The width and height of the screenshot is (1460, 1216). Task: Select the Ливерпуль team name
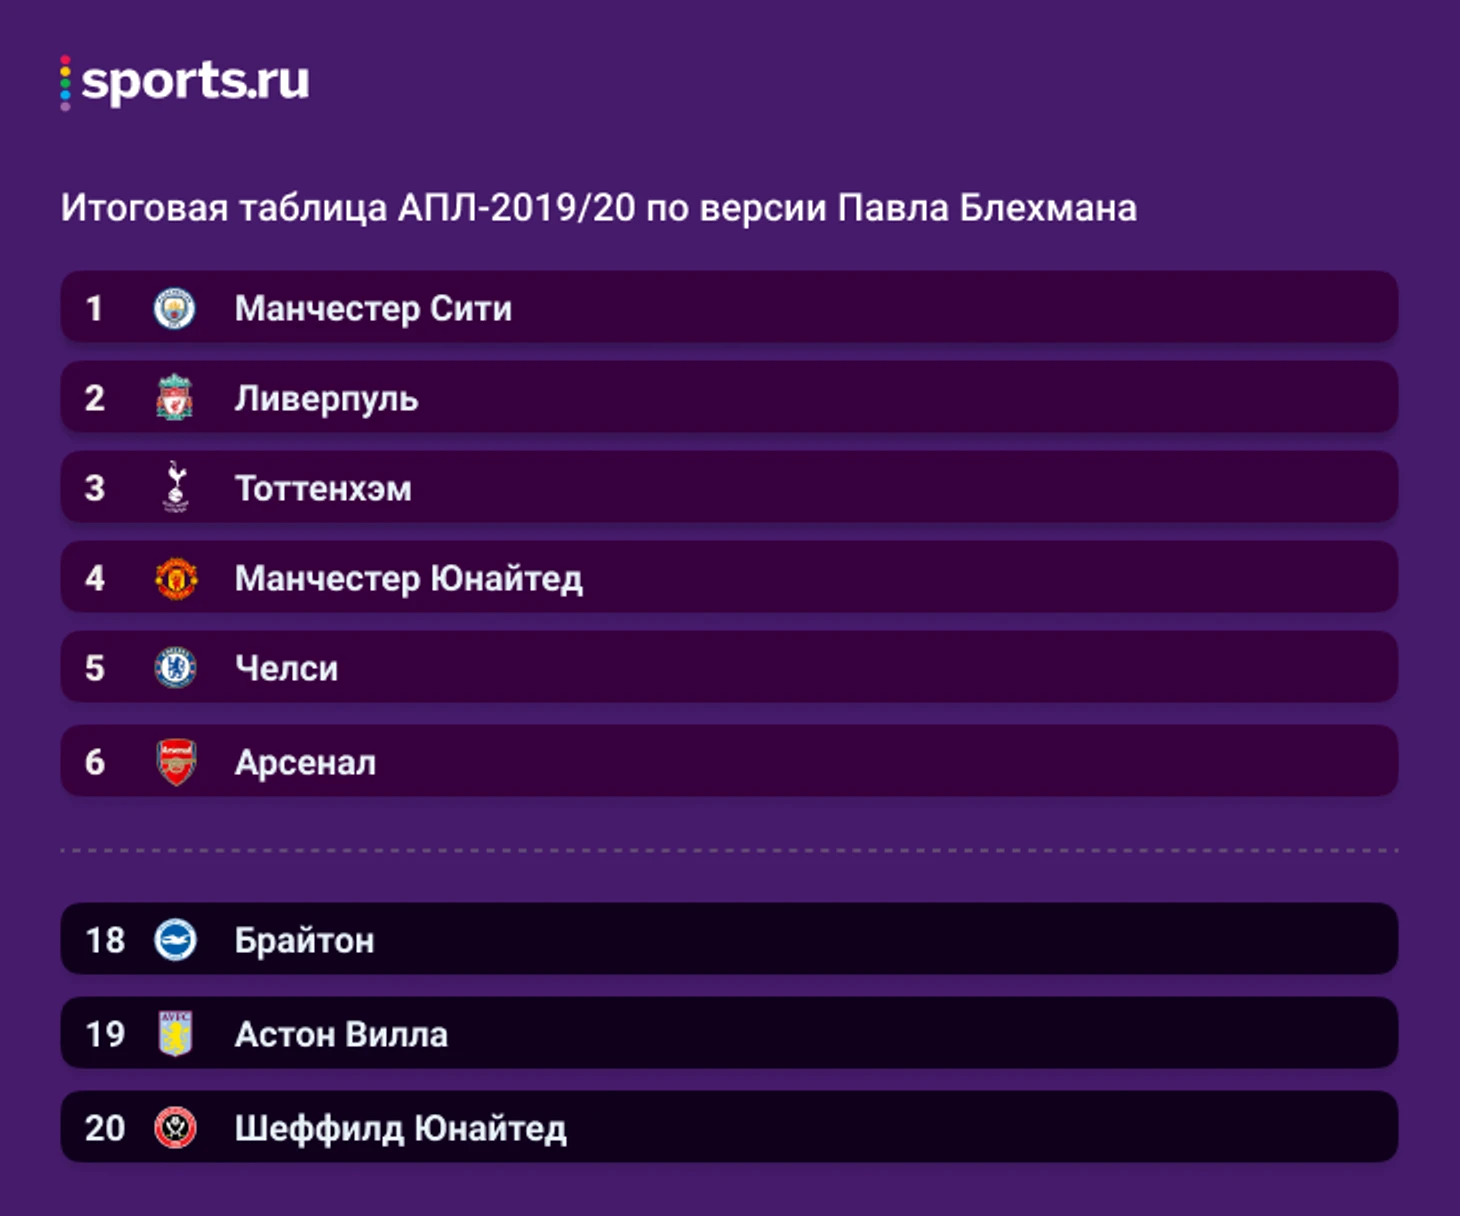(x=326, y=399)
